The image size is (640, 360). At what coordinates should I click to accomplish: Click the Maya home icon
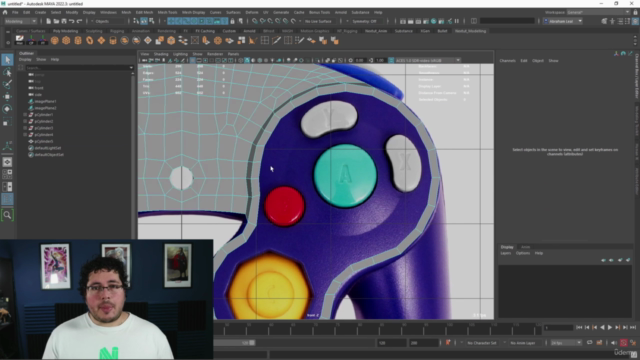[5, 12]
